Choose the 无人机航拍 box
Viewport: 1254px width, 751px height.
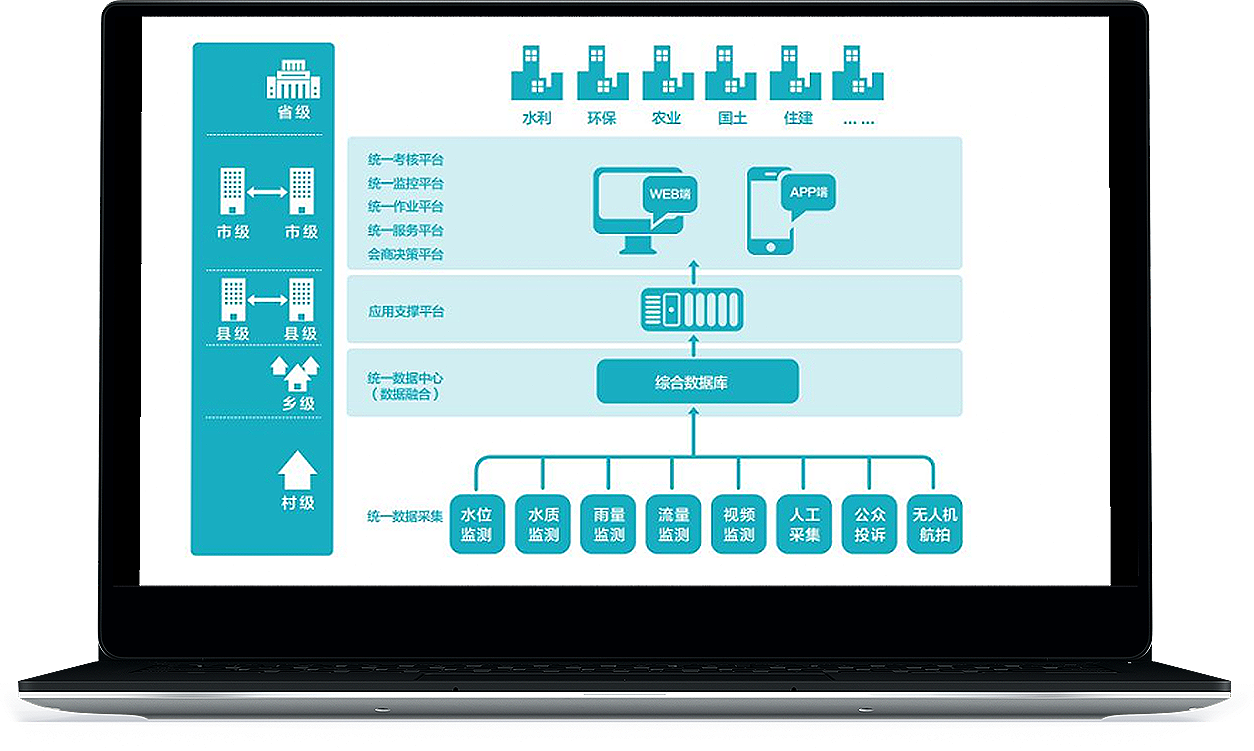point(934,524)
